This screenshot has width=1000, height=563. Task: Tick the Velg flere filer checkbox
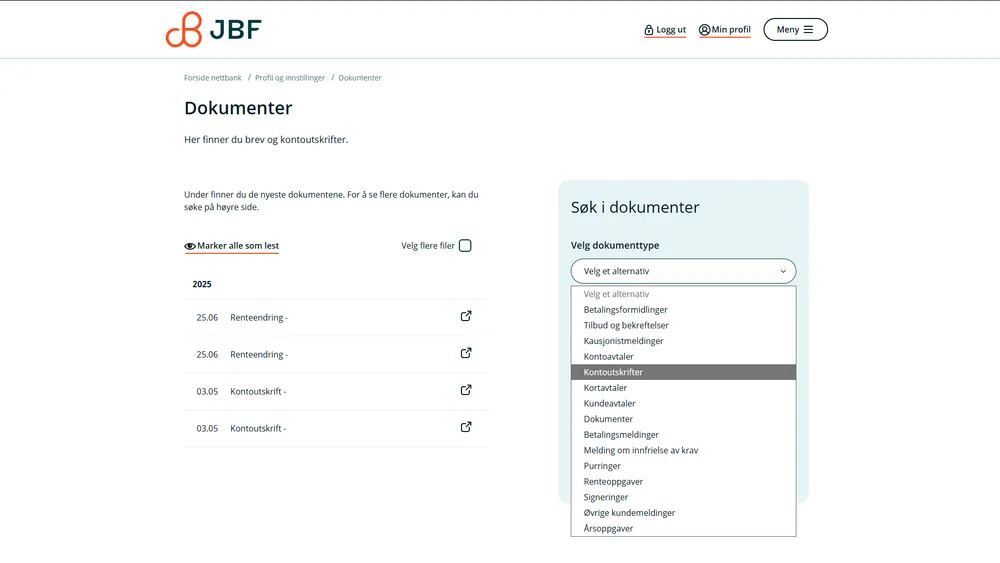coord(465,246)
